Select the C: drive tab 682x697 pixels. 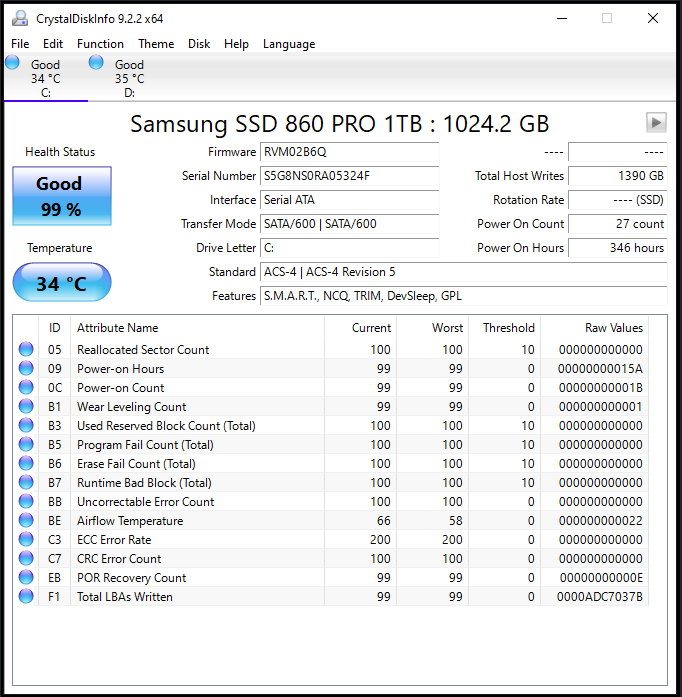(46, 78)
